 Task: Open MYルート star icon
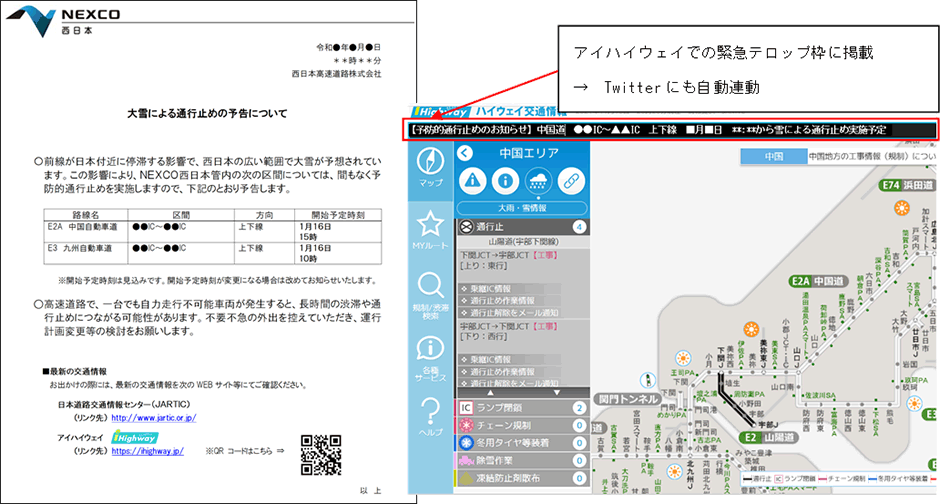click(x=430, y=223)
